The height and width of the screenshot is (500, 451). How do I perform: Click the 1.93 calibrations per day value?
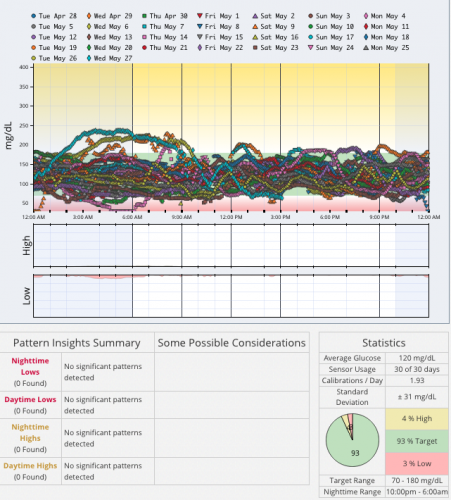[x=417, y=380]
